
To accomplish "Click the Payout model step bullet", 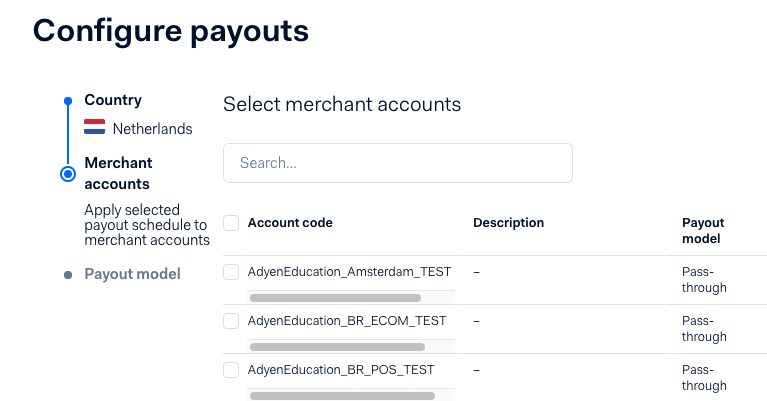I will 68,275.
